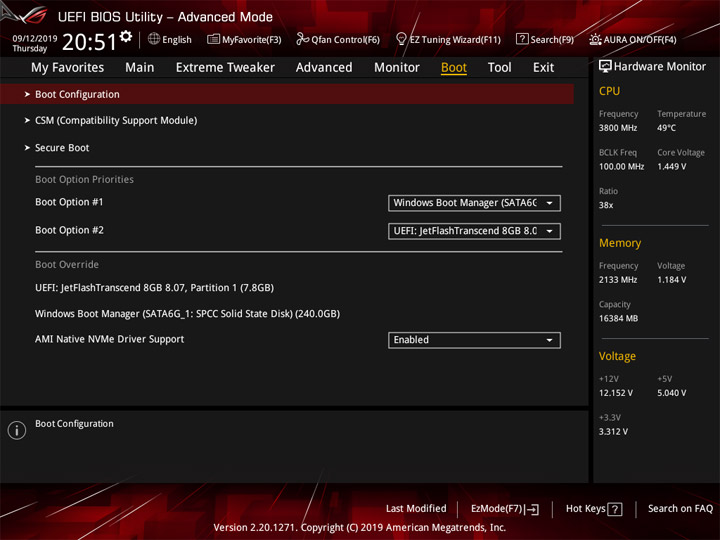Boot override from UEFI JetFlashTranscend 8GB
720x540 pixels.
tap(154, 288)
